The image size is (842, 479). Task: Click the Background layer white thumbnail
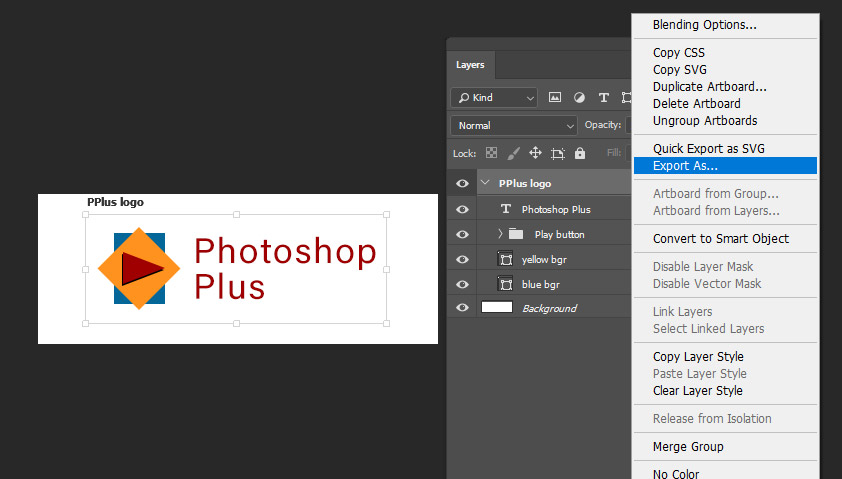[497, 307]
